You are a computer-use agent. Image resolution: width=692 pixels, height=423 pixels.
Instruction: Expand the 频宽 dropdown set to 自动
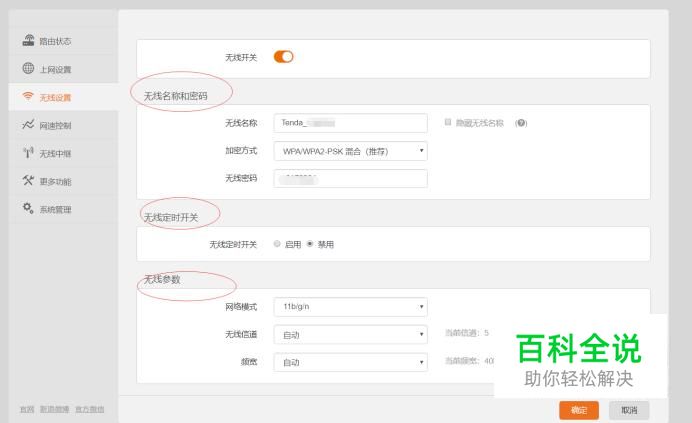pyautogui.click(x=350, y=362)
